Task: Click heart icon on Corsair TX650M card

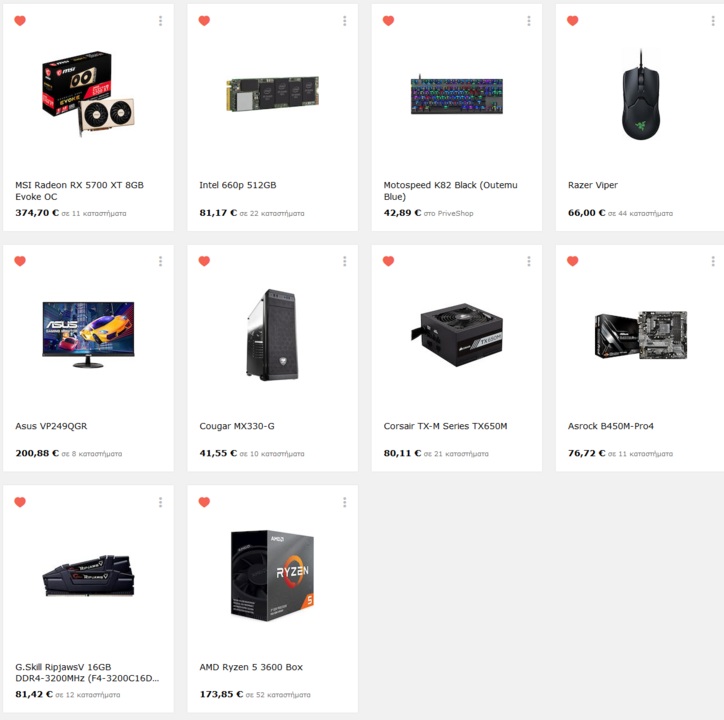Action: (x=388, y=261)
